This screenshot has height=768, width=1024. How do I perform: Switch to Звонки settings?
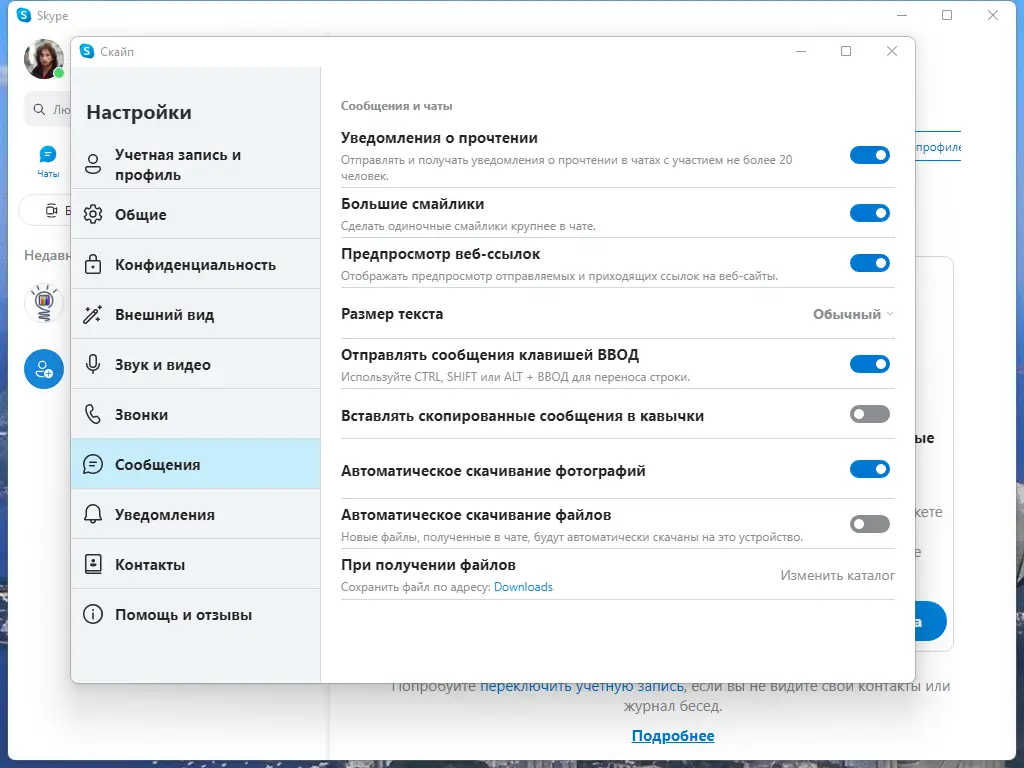tap(196, 414)
